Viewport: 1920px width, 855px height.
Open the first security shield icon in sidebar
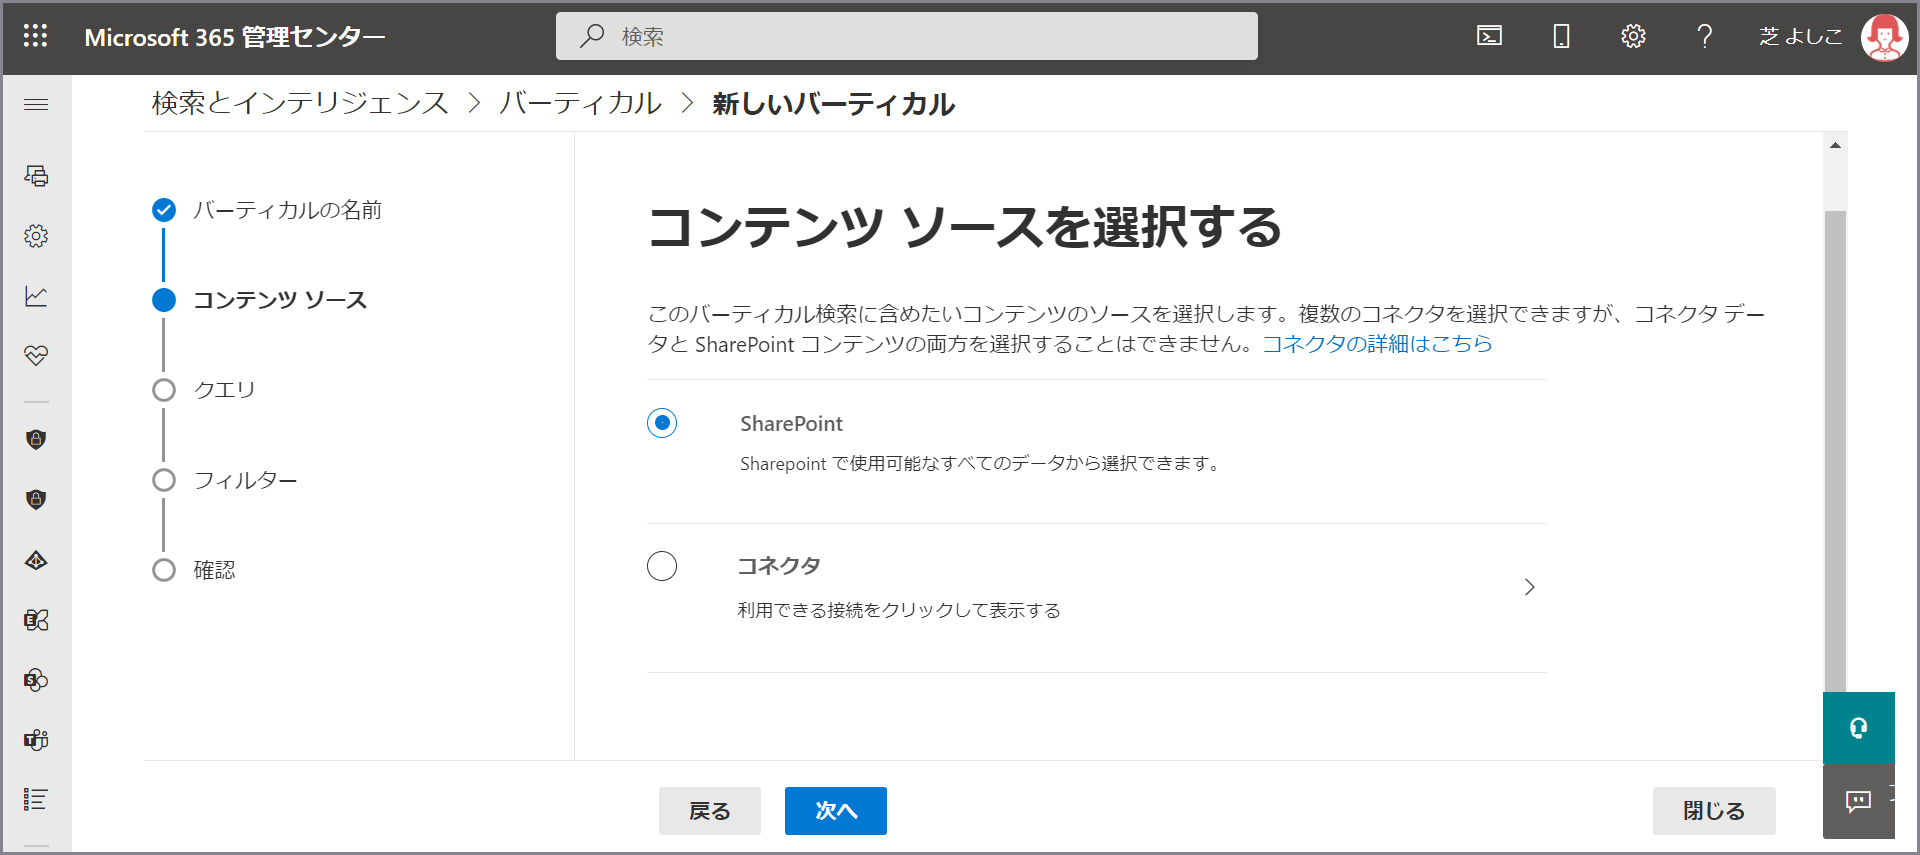36,439
